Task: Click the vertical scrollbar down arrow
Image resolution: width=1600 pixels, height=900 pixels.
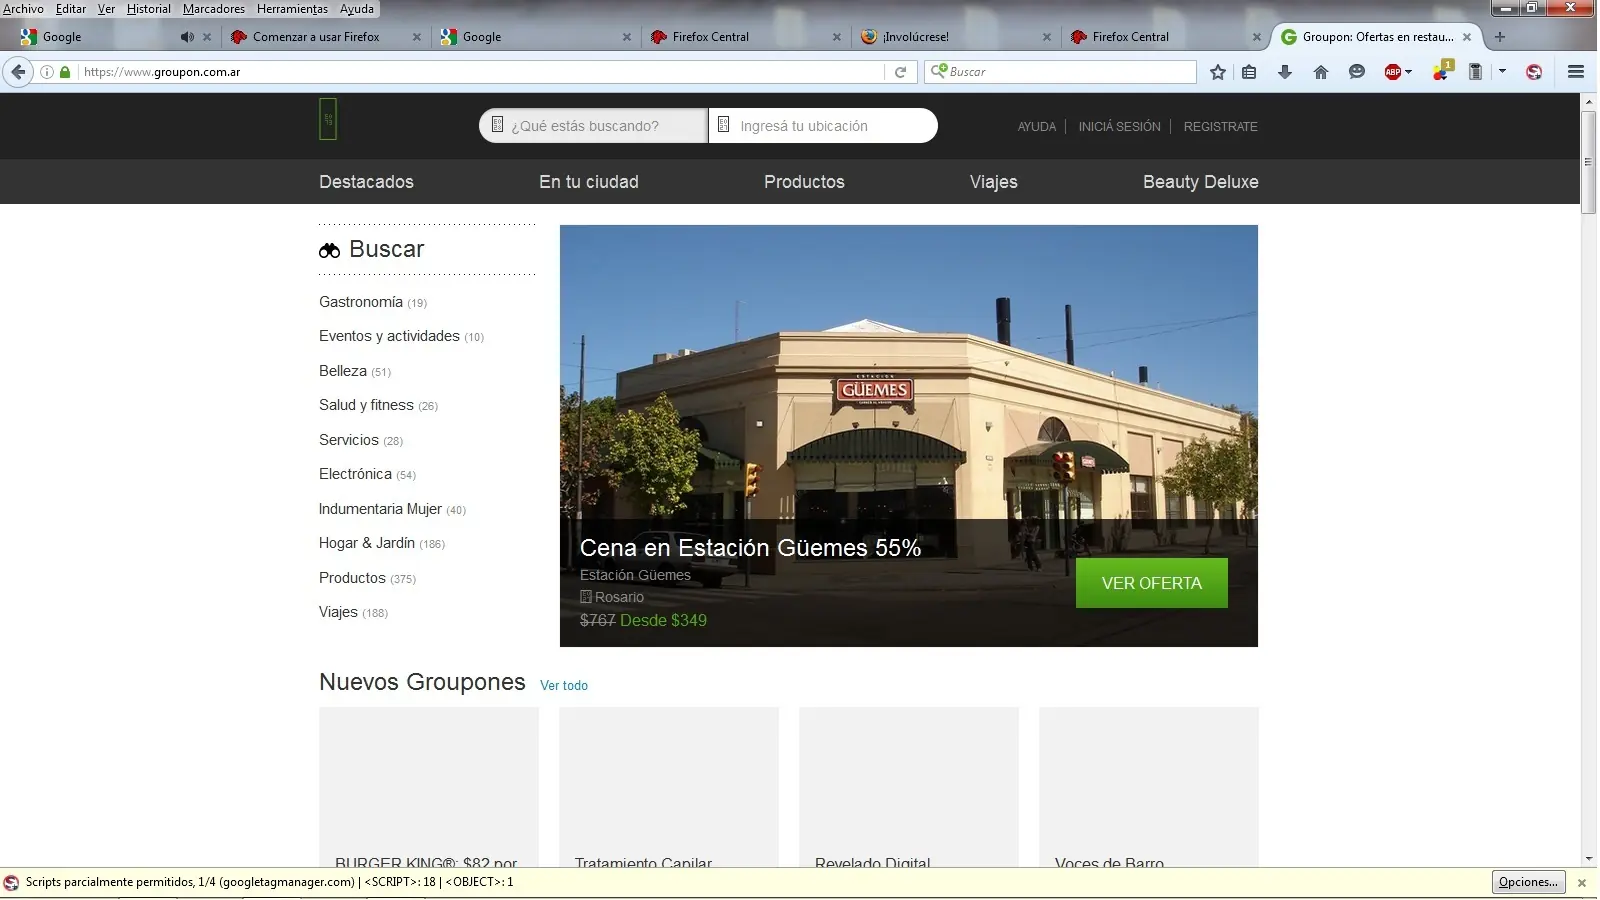Action: tap(1589, 859)
